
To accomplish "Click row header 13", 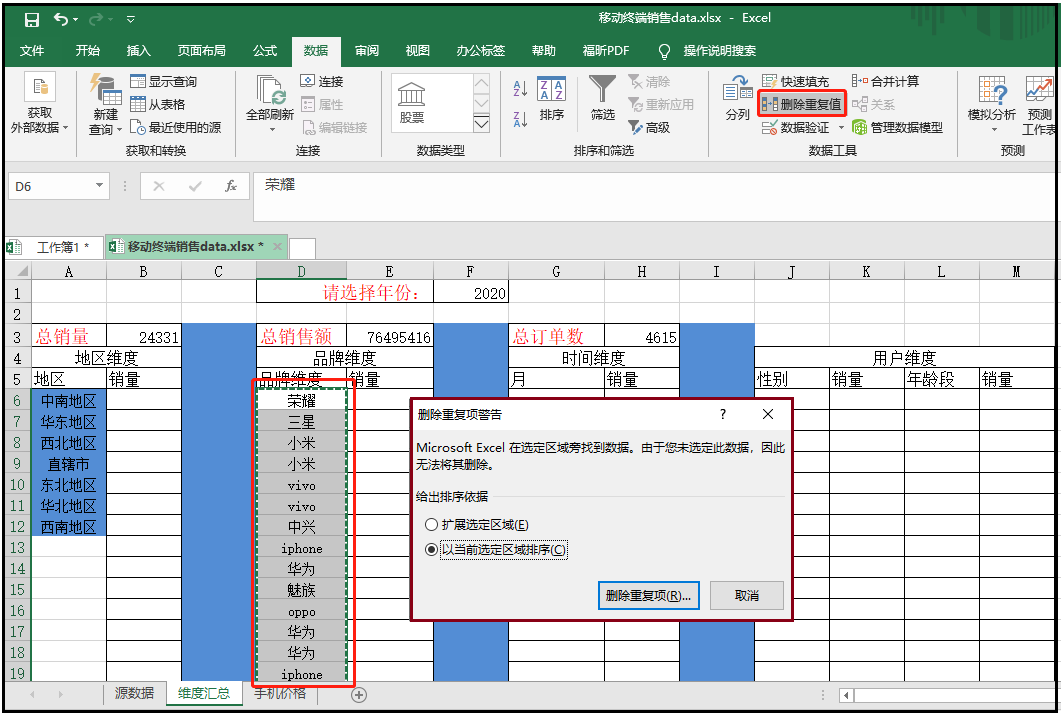I will coord(17,547).
